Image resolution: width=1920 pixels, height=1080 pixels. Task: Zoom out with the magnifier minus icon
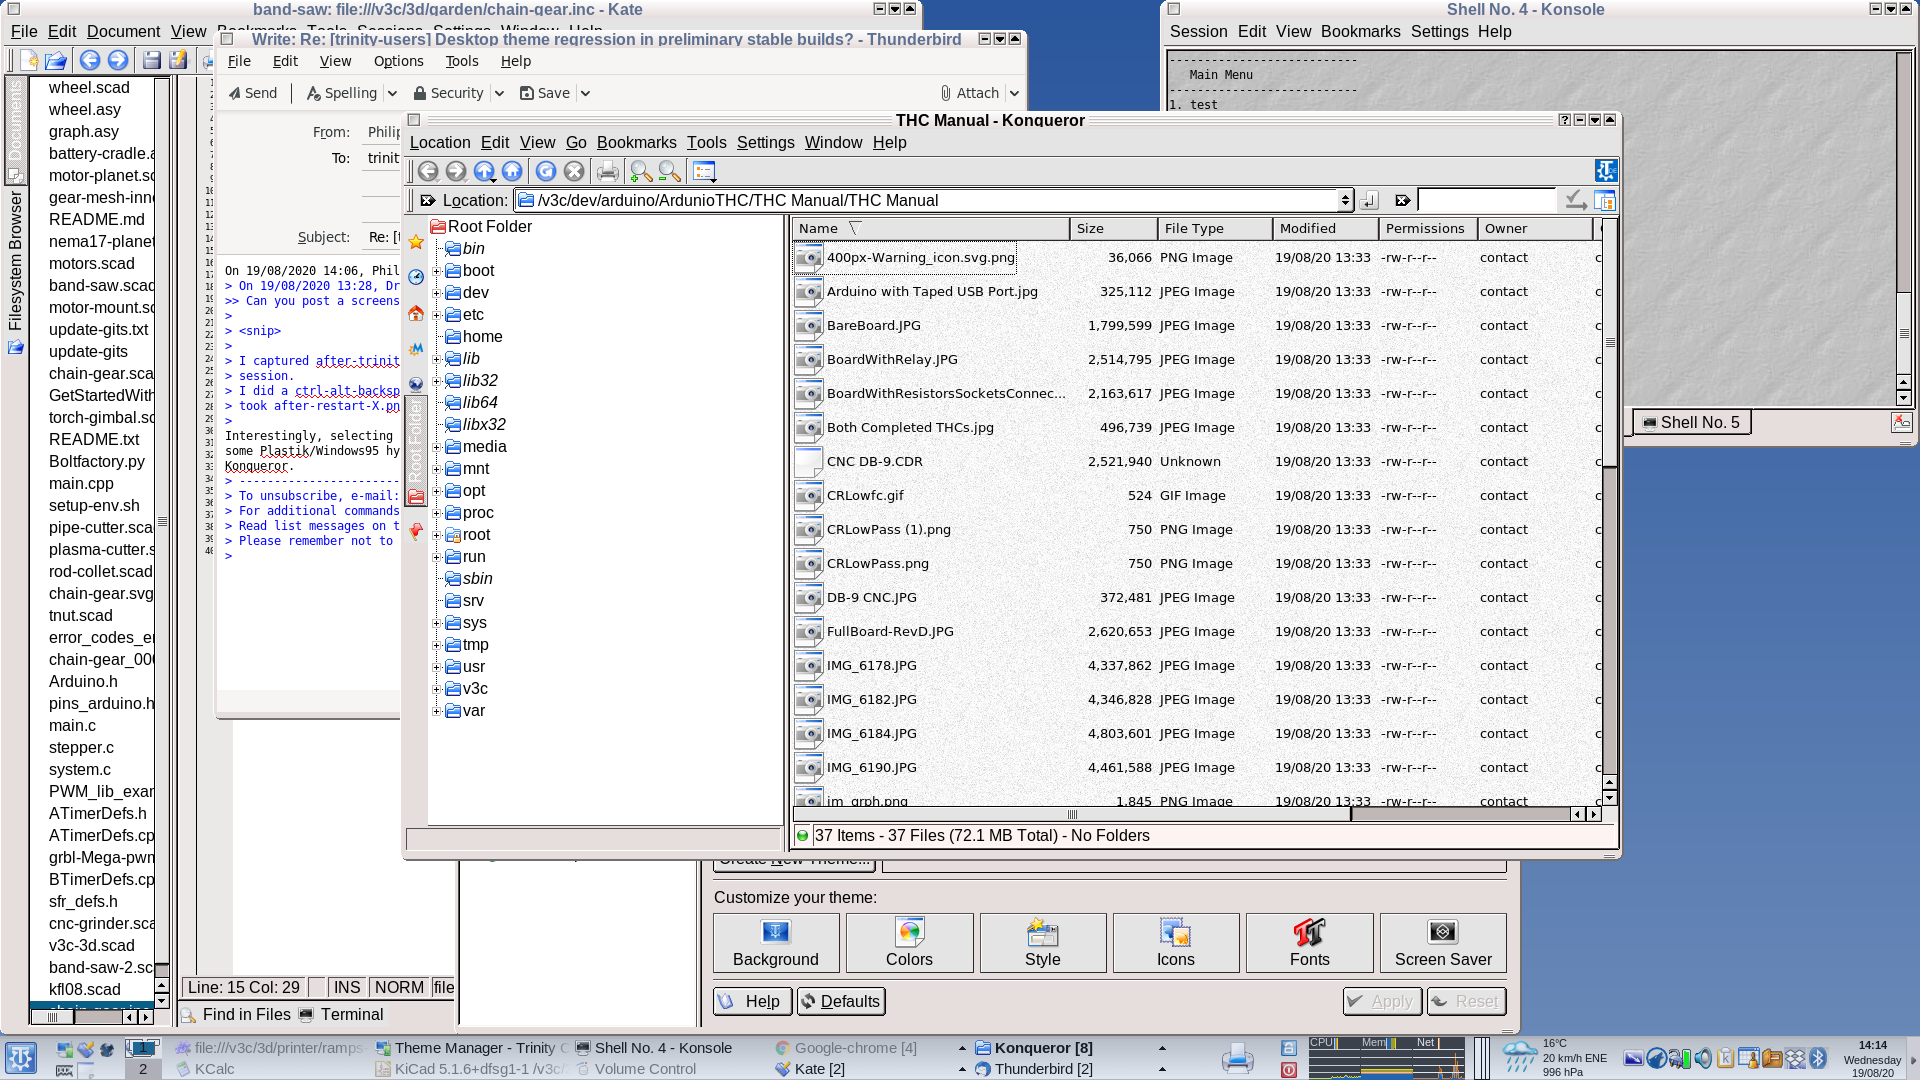point(669,171)
